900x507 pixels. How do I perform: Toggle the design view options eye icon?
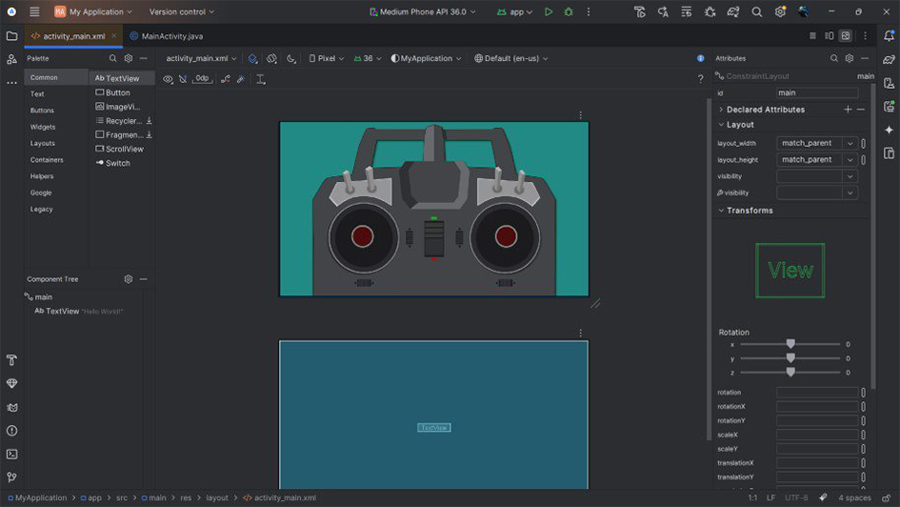pyautogui.click(x=168, y=79)
